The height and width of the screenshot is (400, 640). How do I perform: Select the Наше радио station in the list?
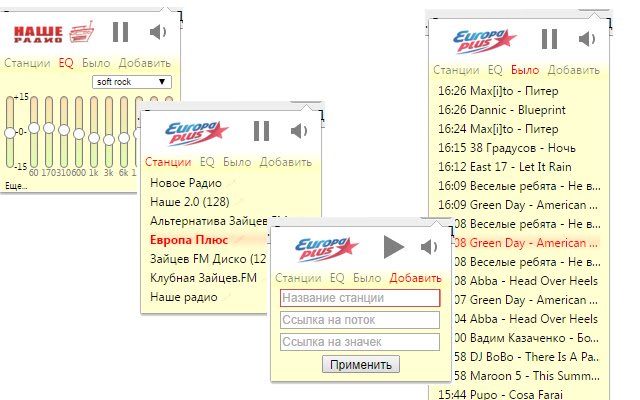point(184,297)
